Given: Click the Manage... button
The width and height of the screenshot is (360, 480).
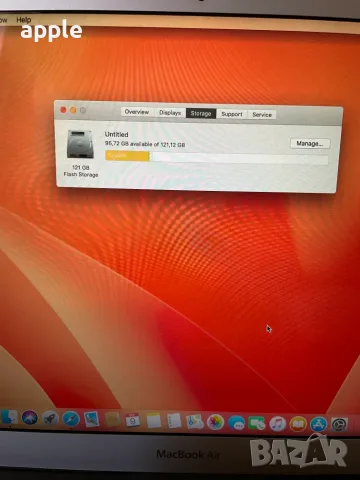Looking at the screenshot, I should coord(310,144).
